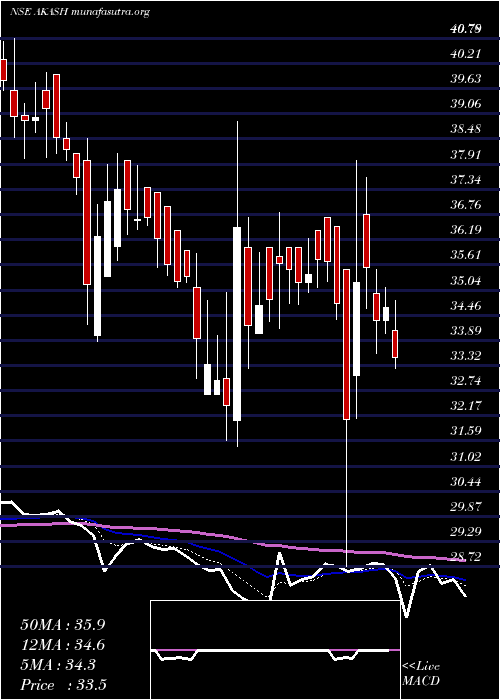Click the MACD indicator panel
Screen dimensions: 500x700
(x=275, y=650)
